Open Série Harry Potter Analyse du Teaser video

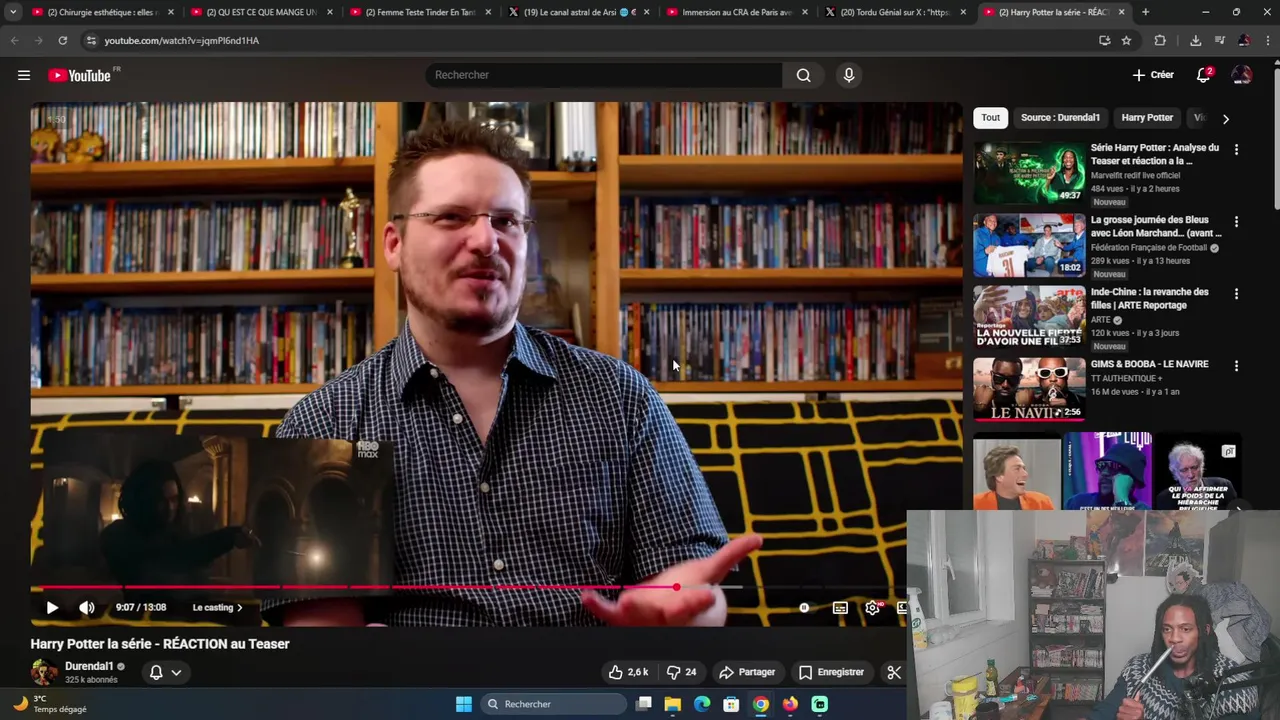pyautogui.click(x=1155, y=154)
